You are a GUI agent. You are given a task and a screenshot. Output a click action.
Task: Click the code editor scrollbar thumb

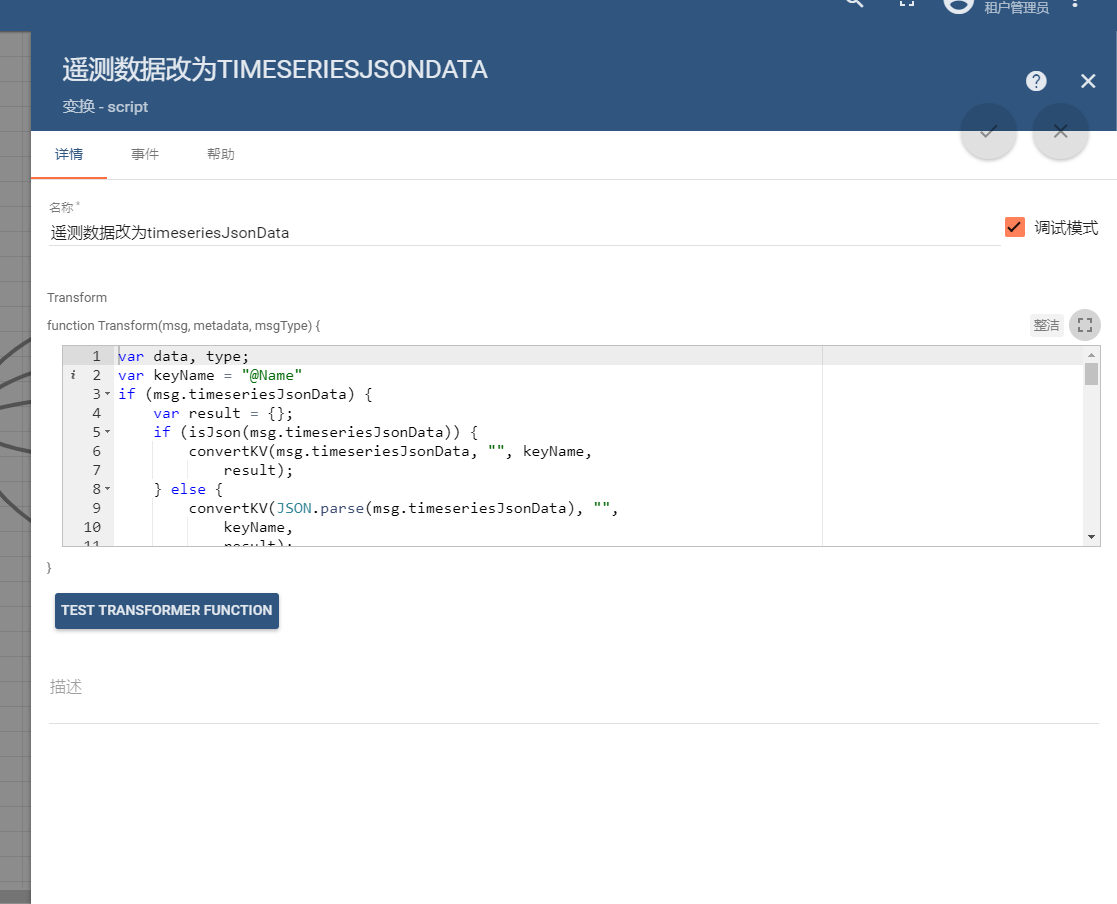[x=1091, y=374]
